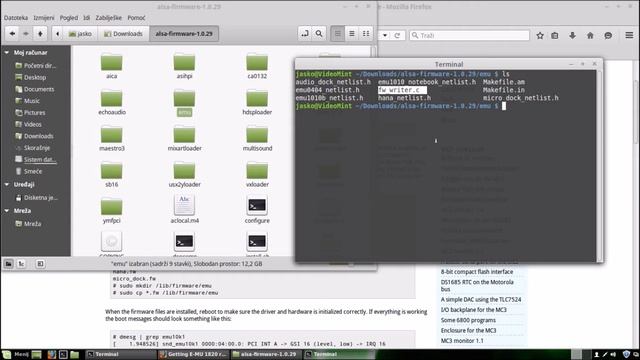This screenshot has width=640, height=360.
Task: Open the echoaudio folder
Action: pyautogui.click(x=111, y=102)
